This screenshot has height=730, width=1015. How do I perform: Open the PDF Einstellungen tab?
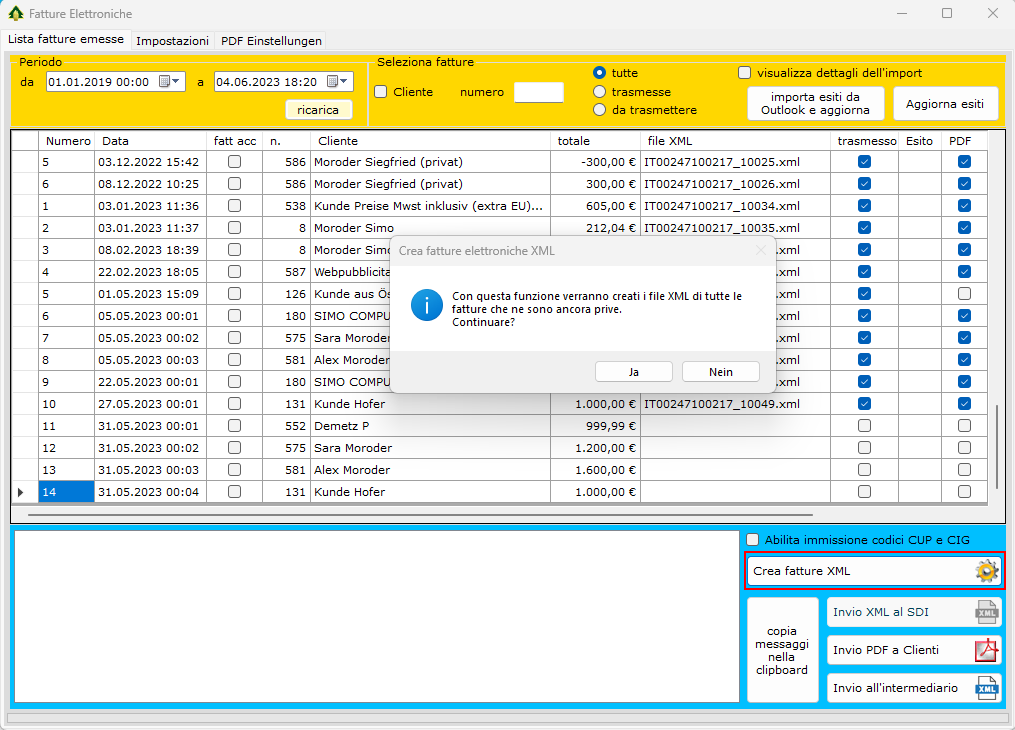click(x=271, y=41)
